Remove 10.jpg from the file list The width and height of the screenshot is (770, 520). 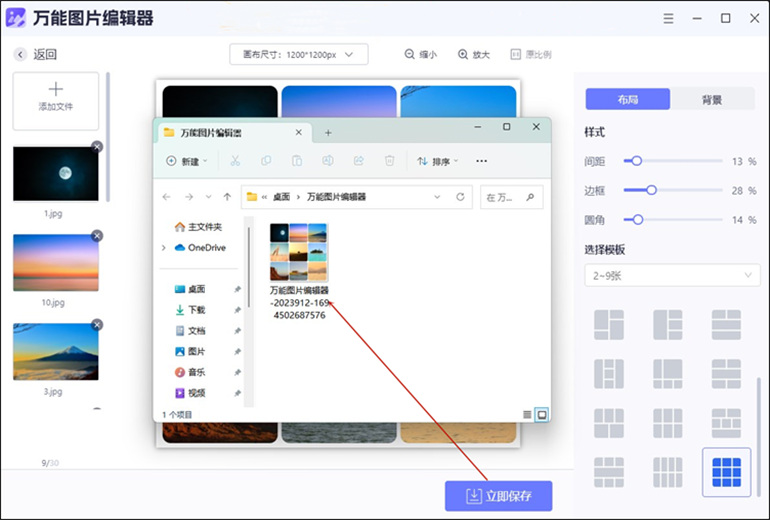point(97,236)
